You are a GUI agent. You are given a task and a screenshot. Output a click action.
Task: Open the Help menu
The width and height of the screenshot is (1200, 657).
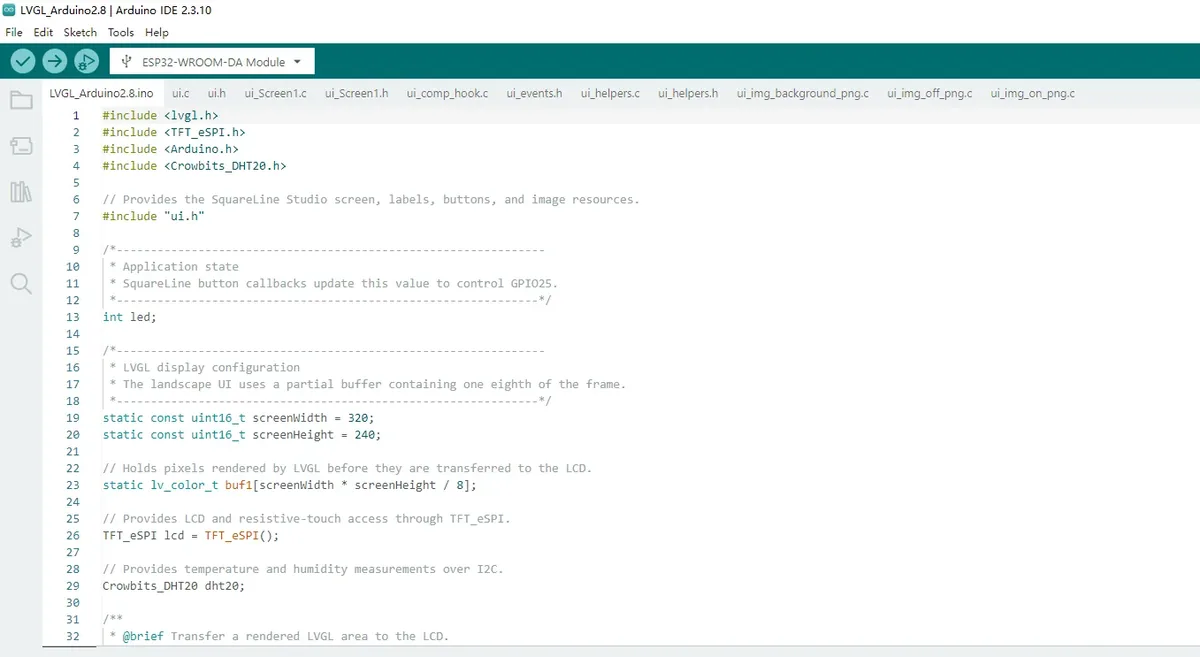[157, 32]
